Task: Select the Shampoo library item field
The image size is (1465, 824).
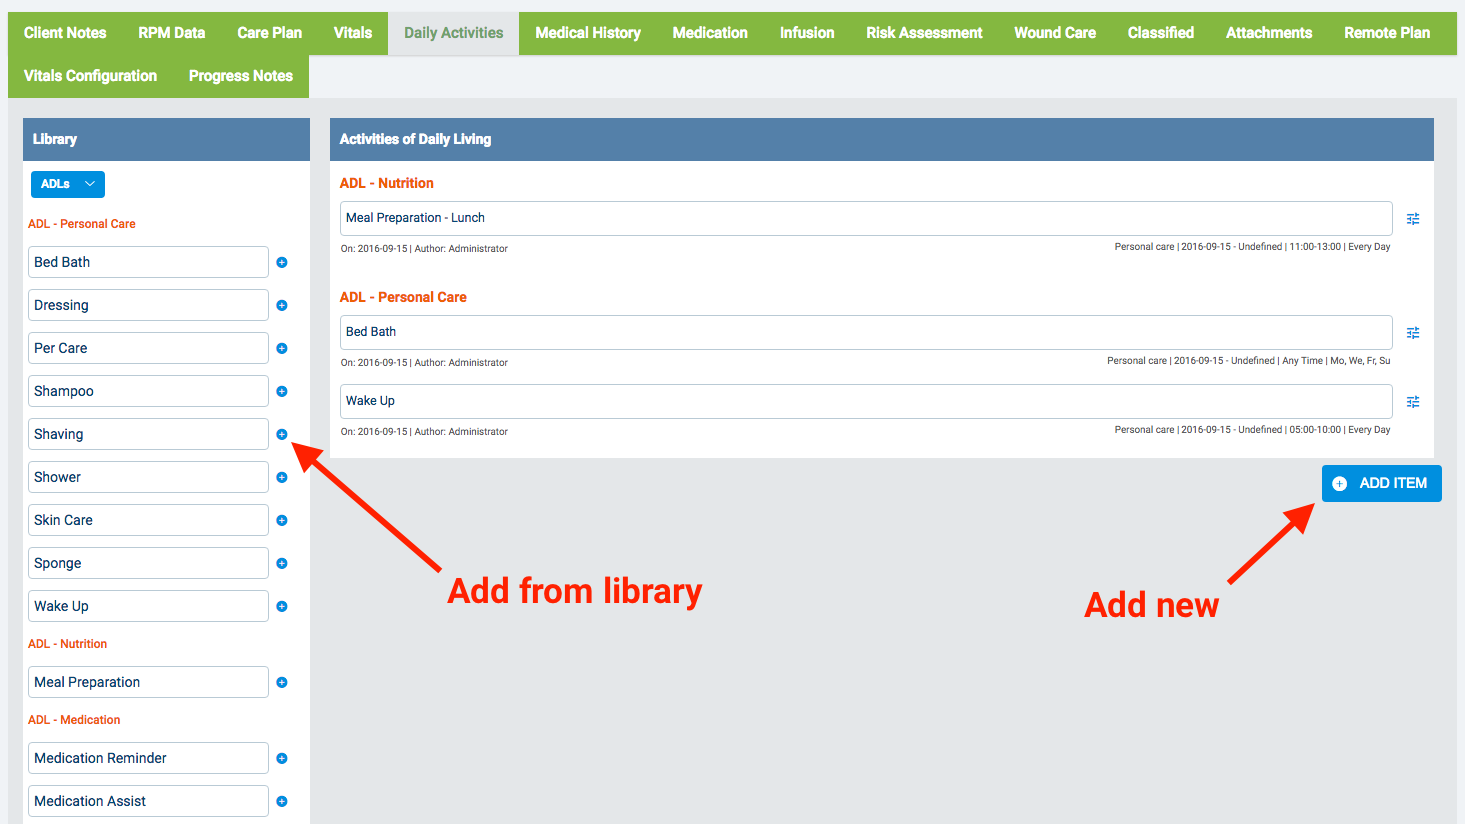Action: 148,391
